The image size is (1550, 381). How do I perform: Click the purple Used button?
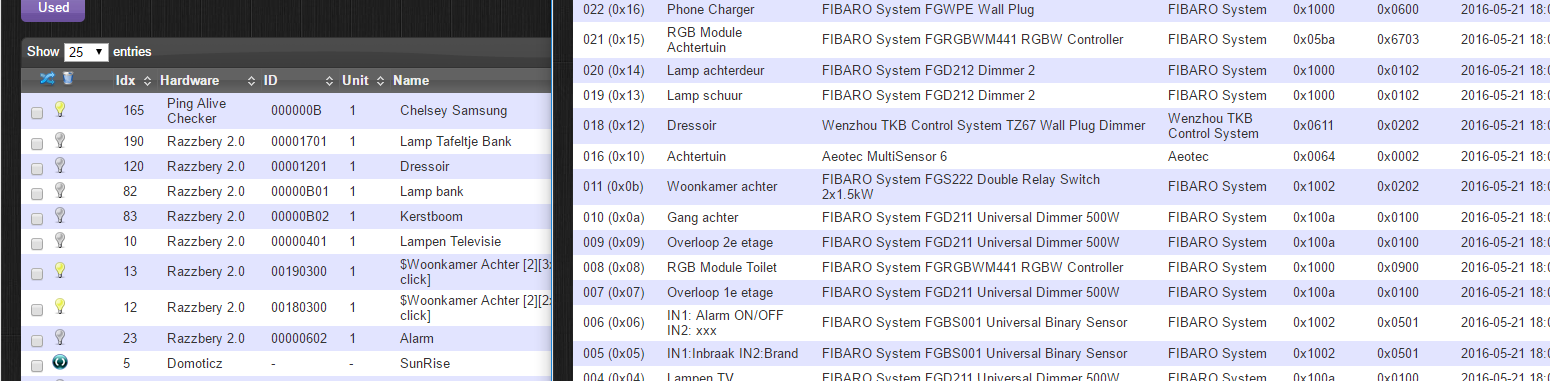(53, 8)
